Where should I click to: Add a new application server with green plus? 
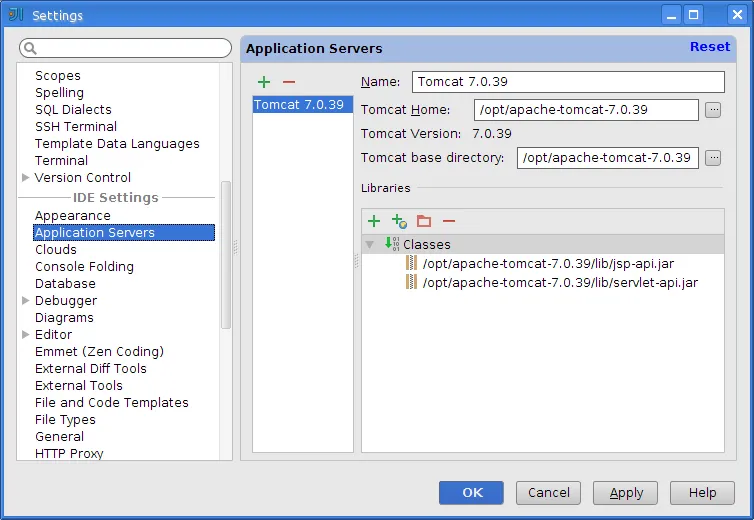coord(264,82)
